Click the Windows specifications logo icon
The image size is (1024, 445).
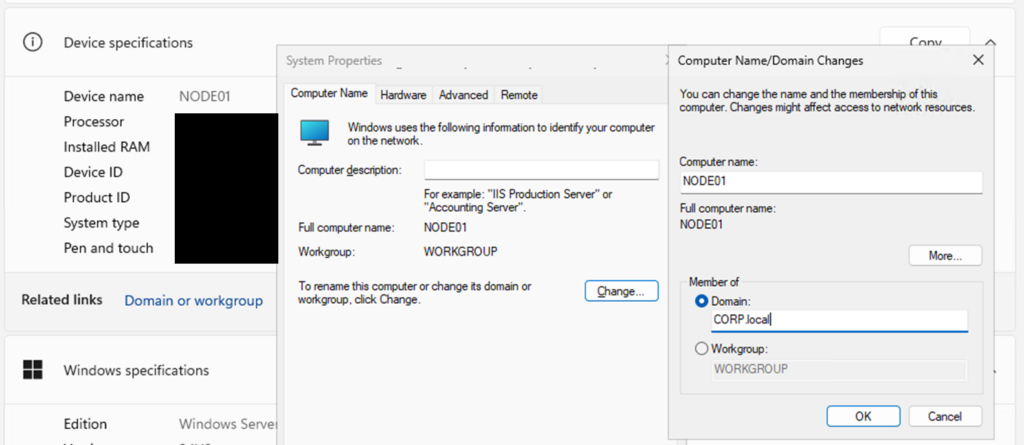34,370
